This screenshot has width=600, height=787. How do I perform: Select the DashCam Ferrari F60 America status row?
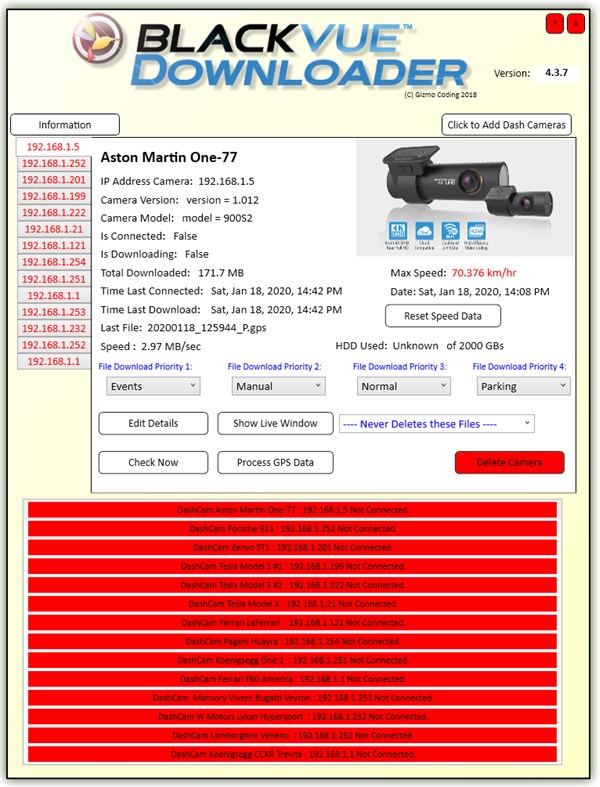pyautogui.click(x=292, y=679)
